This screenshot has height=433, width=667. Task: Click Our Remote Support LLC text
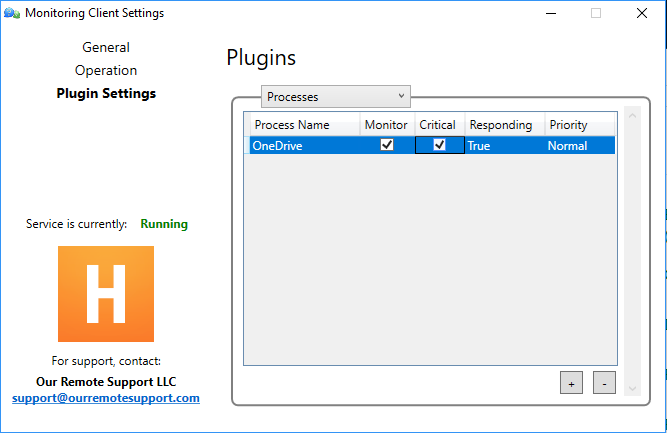pyautogui.click(x=106, y=382)
